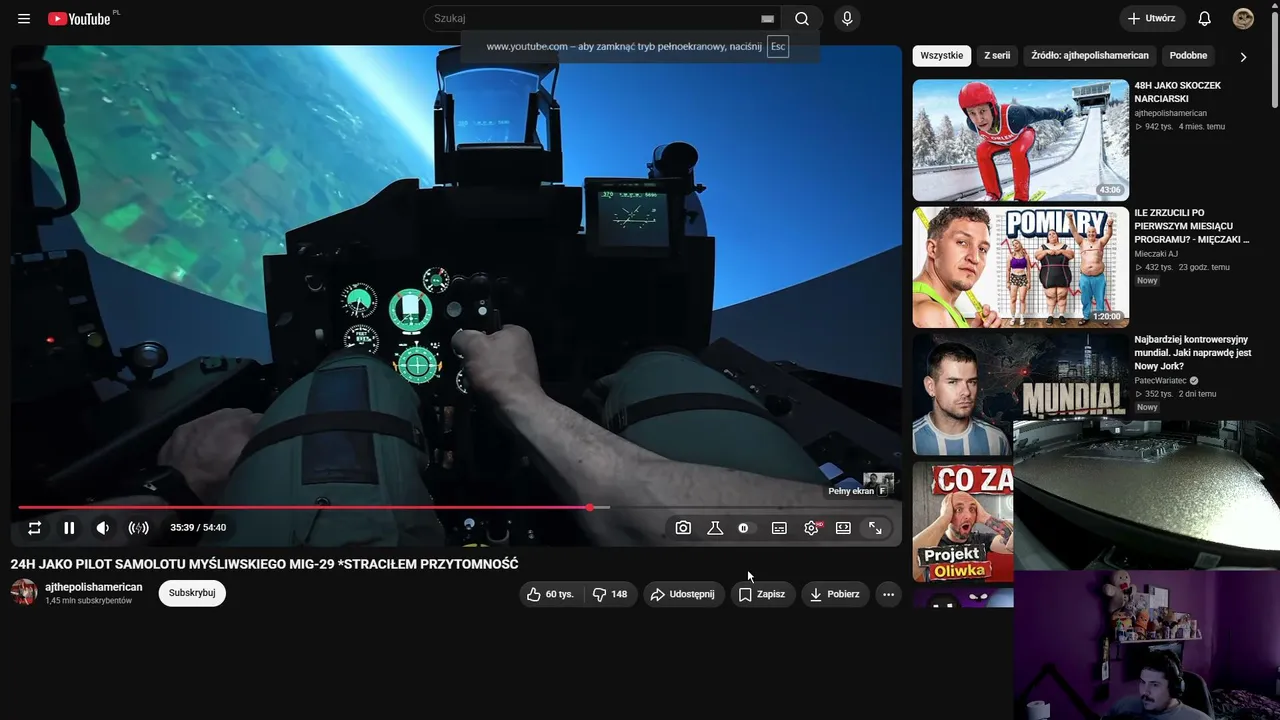Seek on the video progress bar
The width and height of the screenshot is (1280, 720).
click(x=455, y=508)
